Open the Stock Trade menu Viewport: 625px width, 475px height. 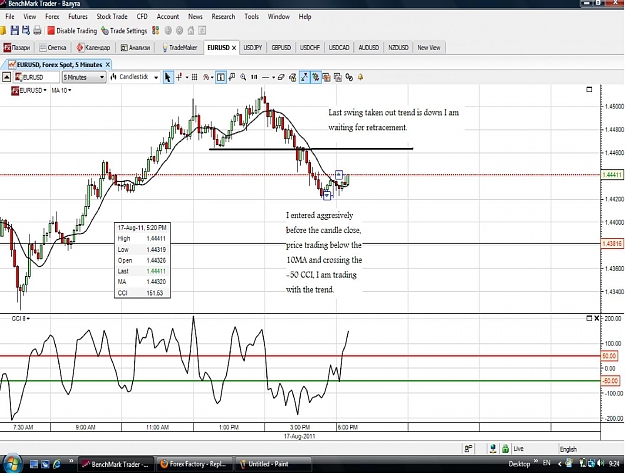[x=112, y=16]
